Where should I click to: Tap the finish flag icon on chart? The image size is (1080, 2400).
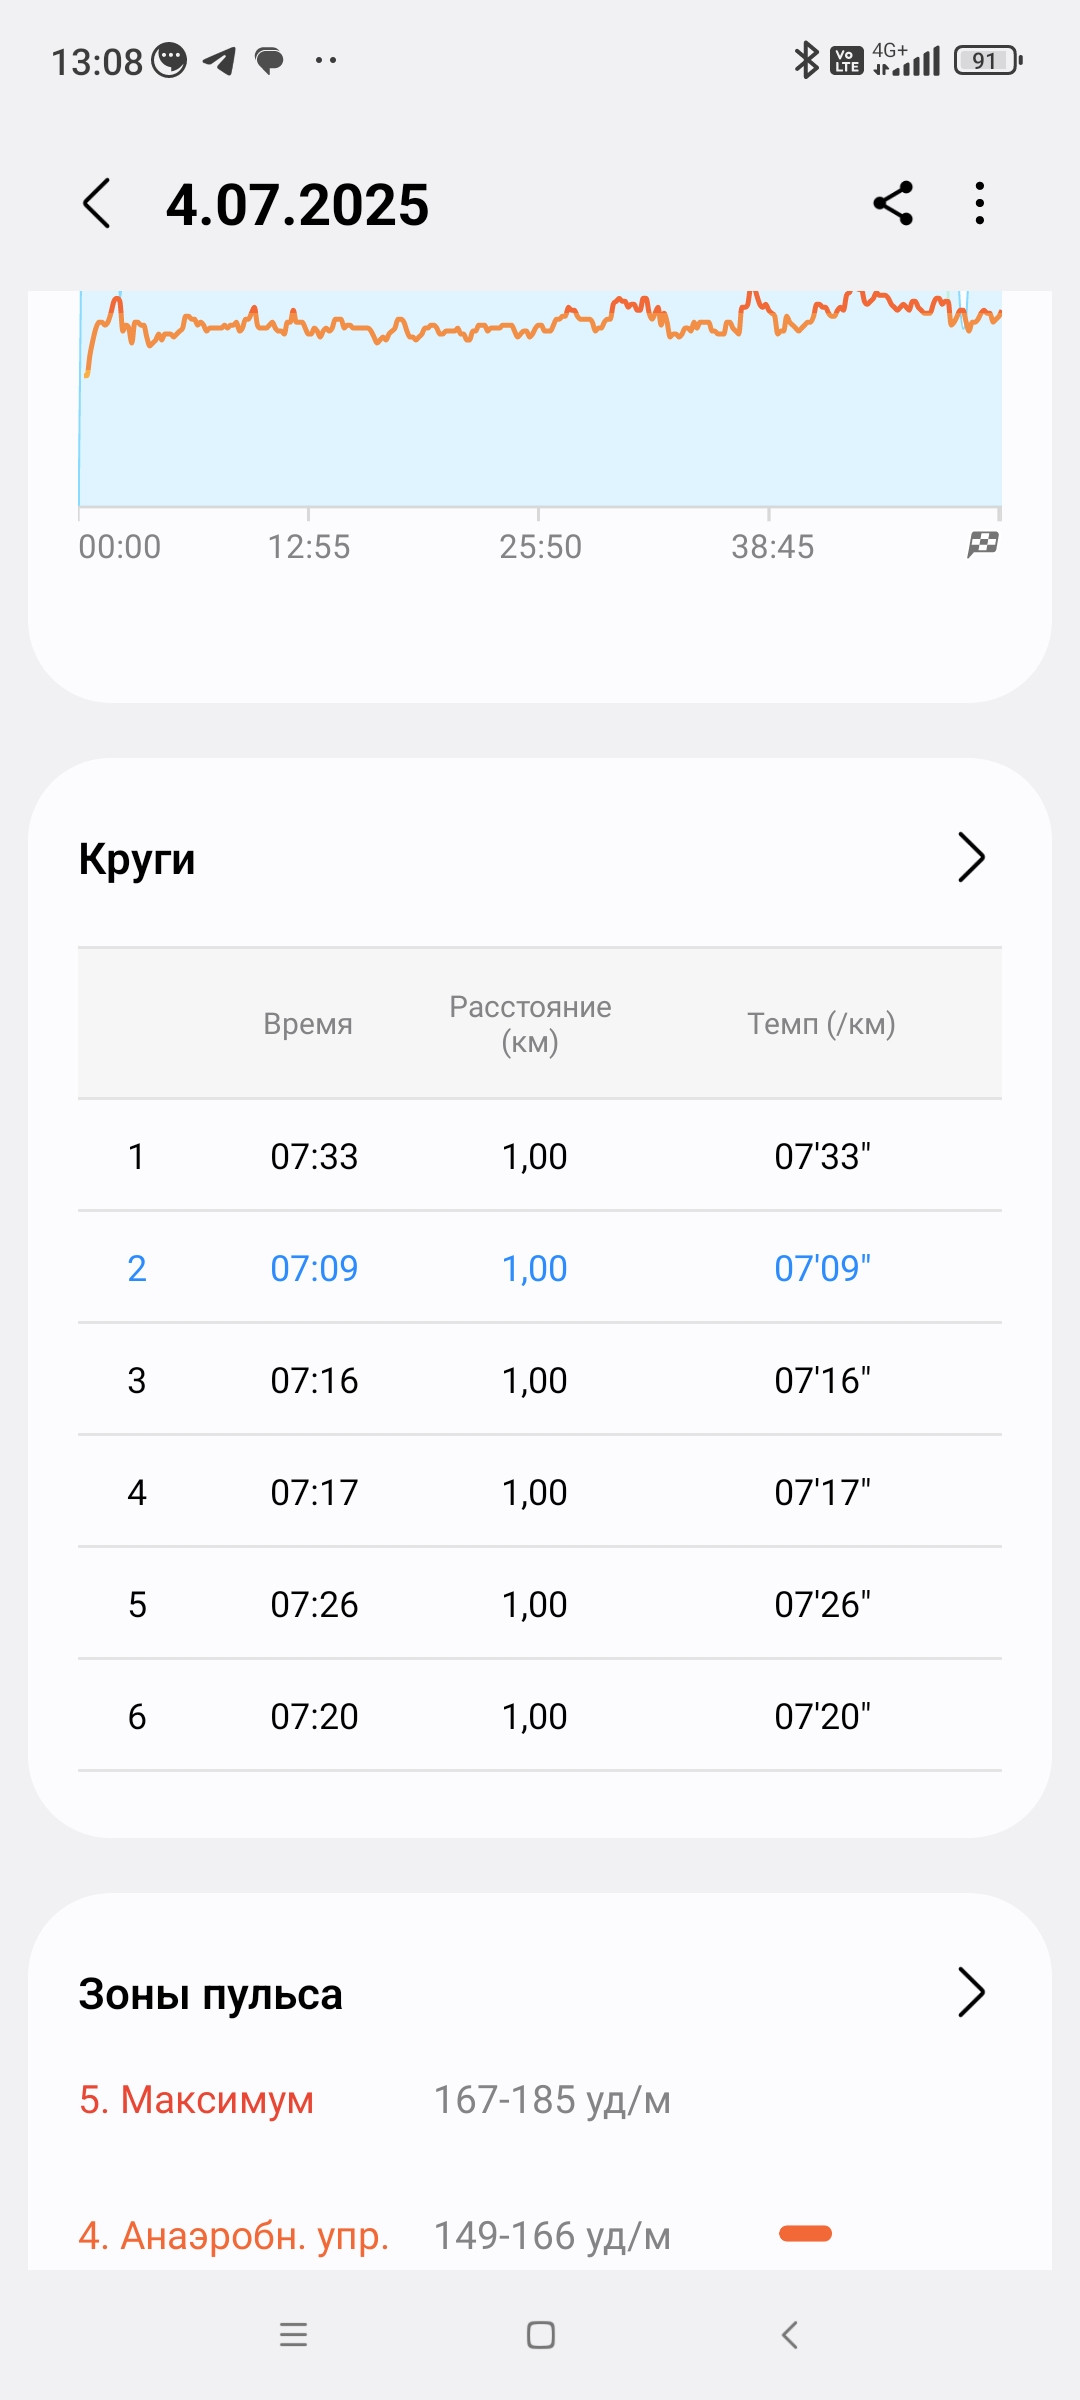[x=983, y=545]
